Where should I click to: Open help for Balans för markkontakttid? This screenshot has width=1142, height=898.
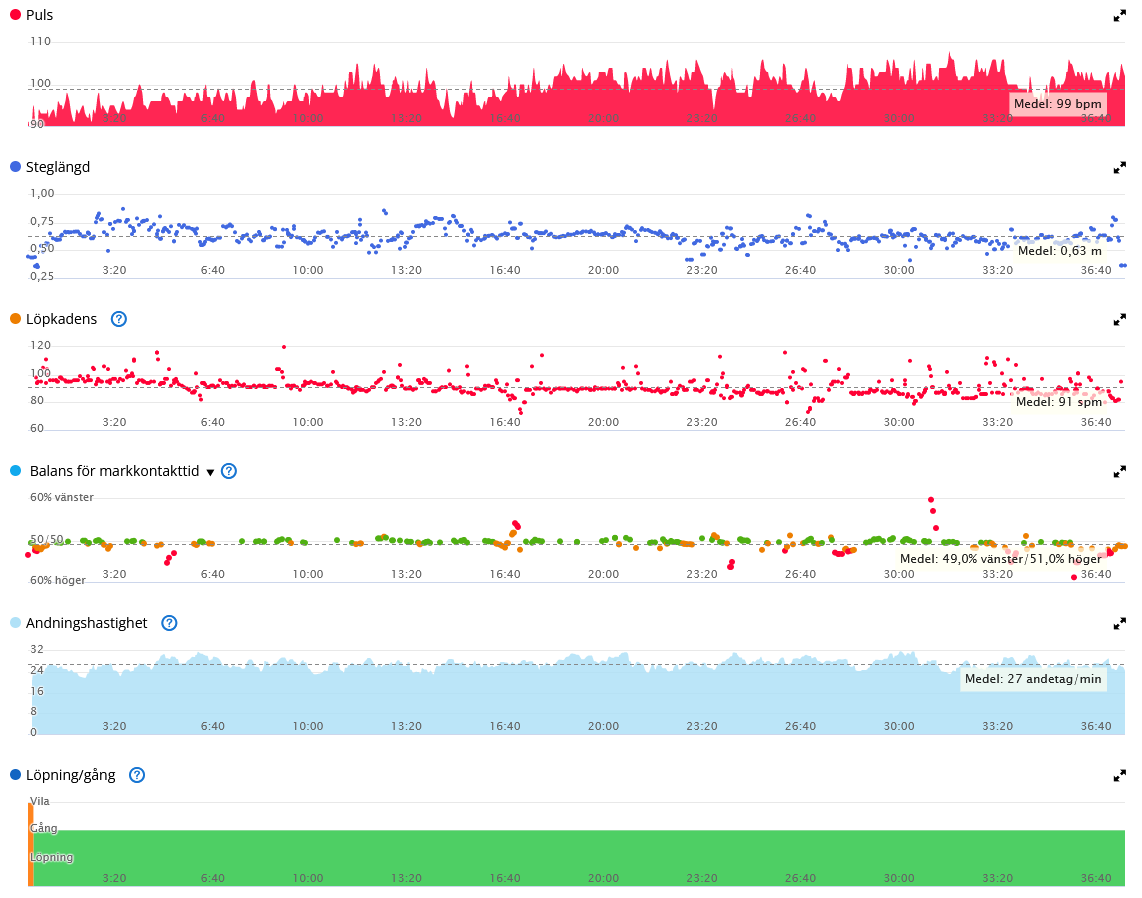[x=229, y=471]
